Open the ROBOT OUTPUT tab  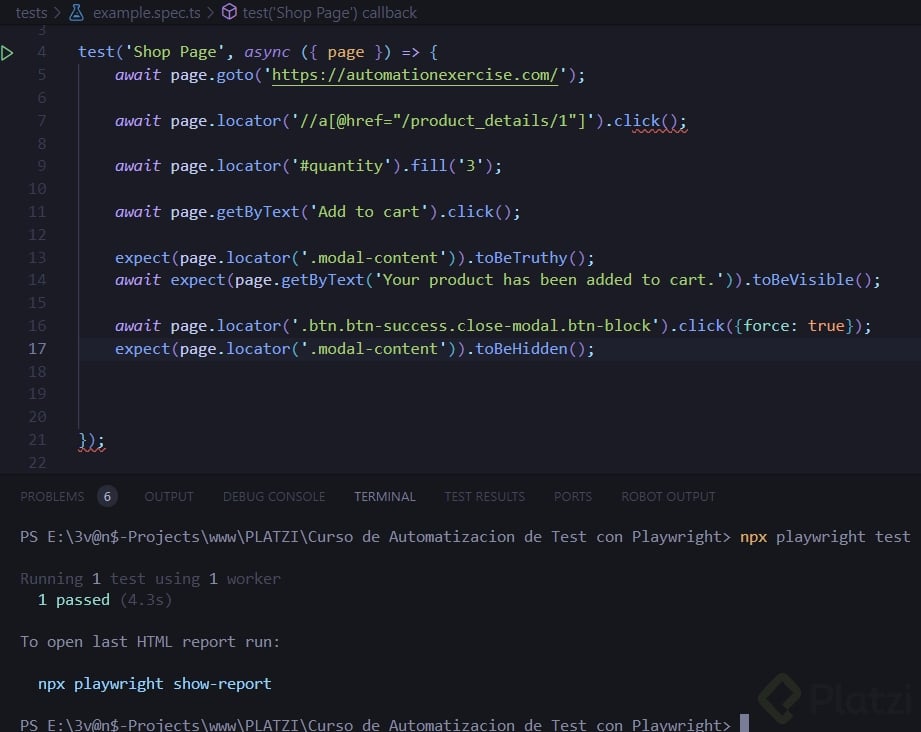pyautogui.click(x=668, y=497)
